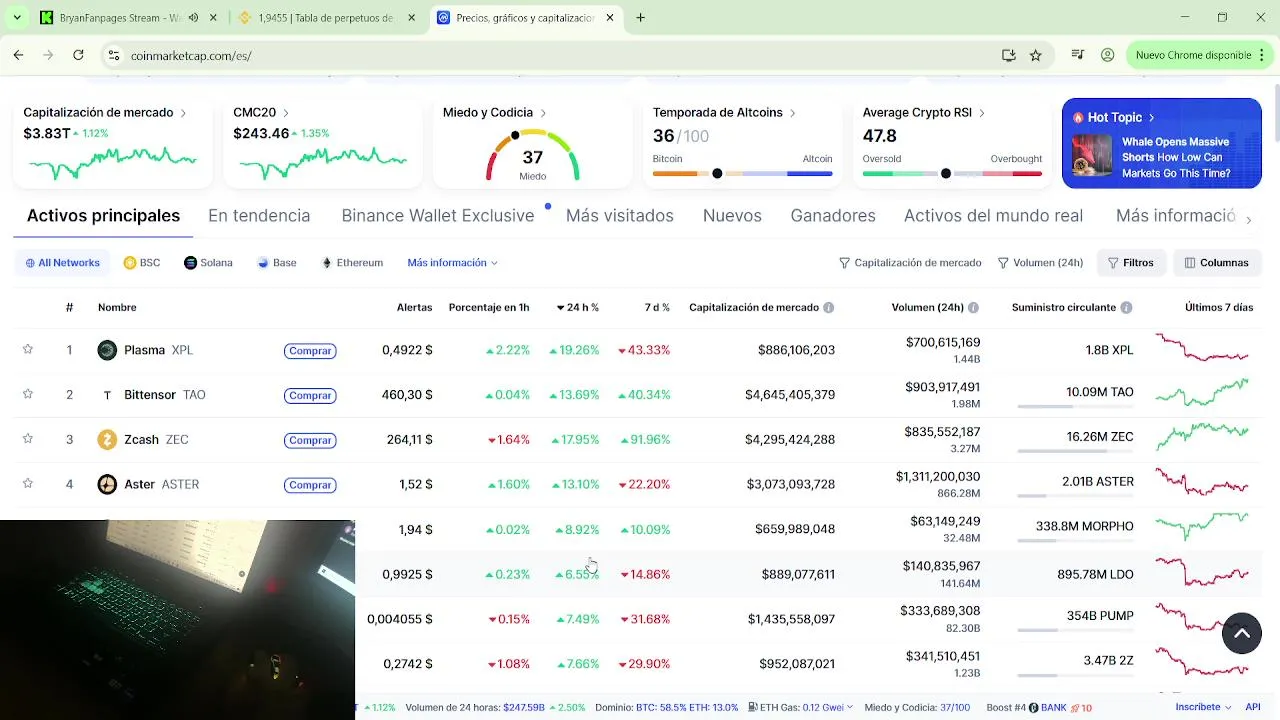
Task: Sort by 24 h % column
Action: [x=577, y=308]
